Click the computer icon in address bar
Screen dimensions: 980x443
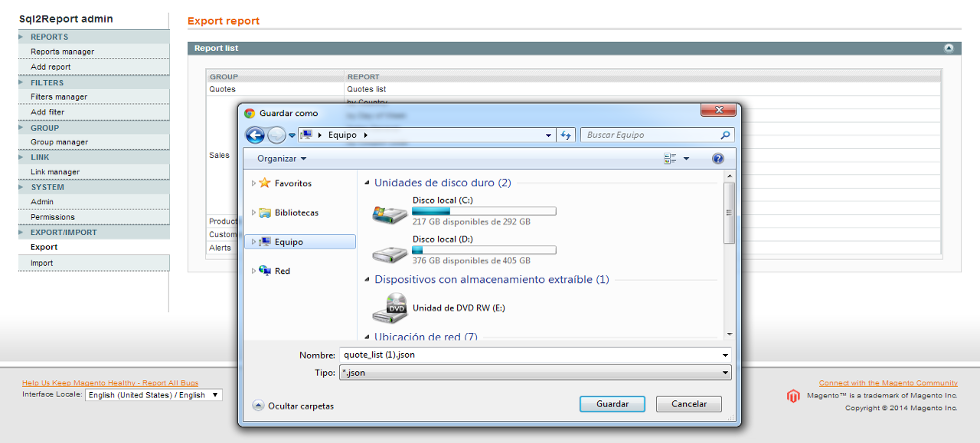[306, 135]
